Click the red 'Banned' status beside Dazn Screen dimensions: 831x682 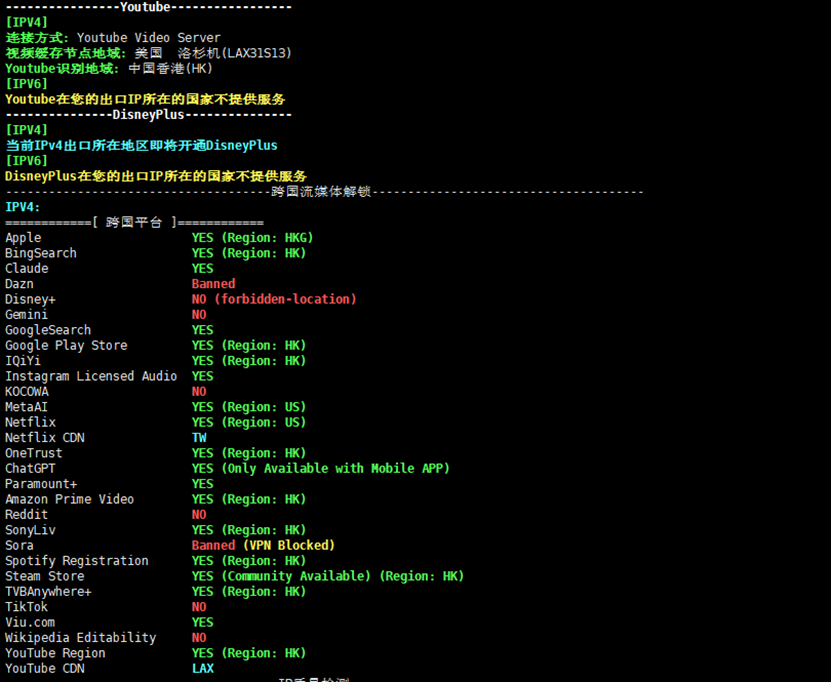(x=213, y=284)
